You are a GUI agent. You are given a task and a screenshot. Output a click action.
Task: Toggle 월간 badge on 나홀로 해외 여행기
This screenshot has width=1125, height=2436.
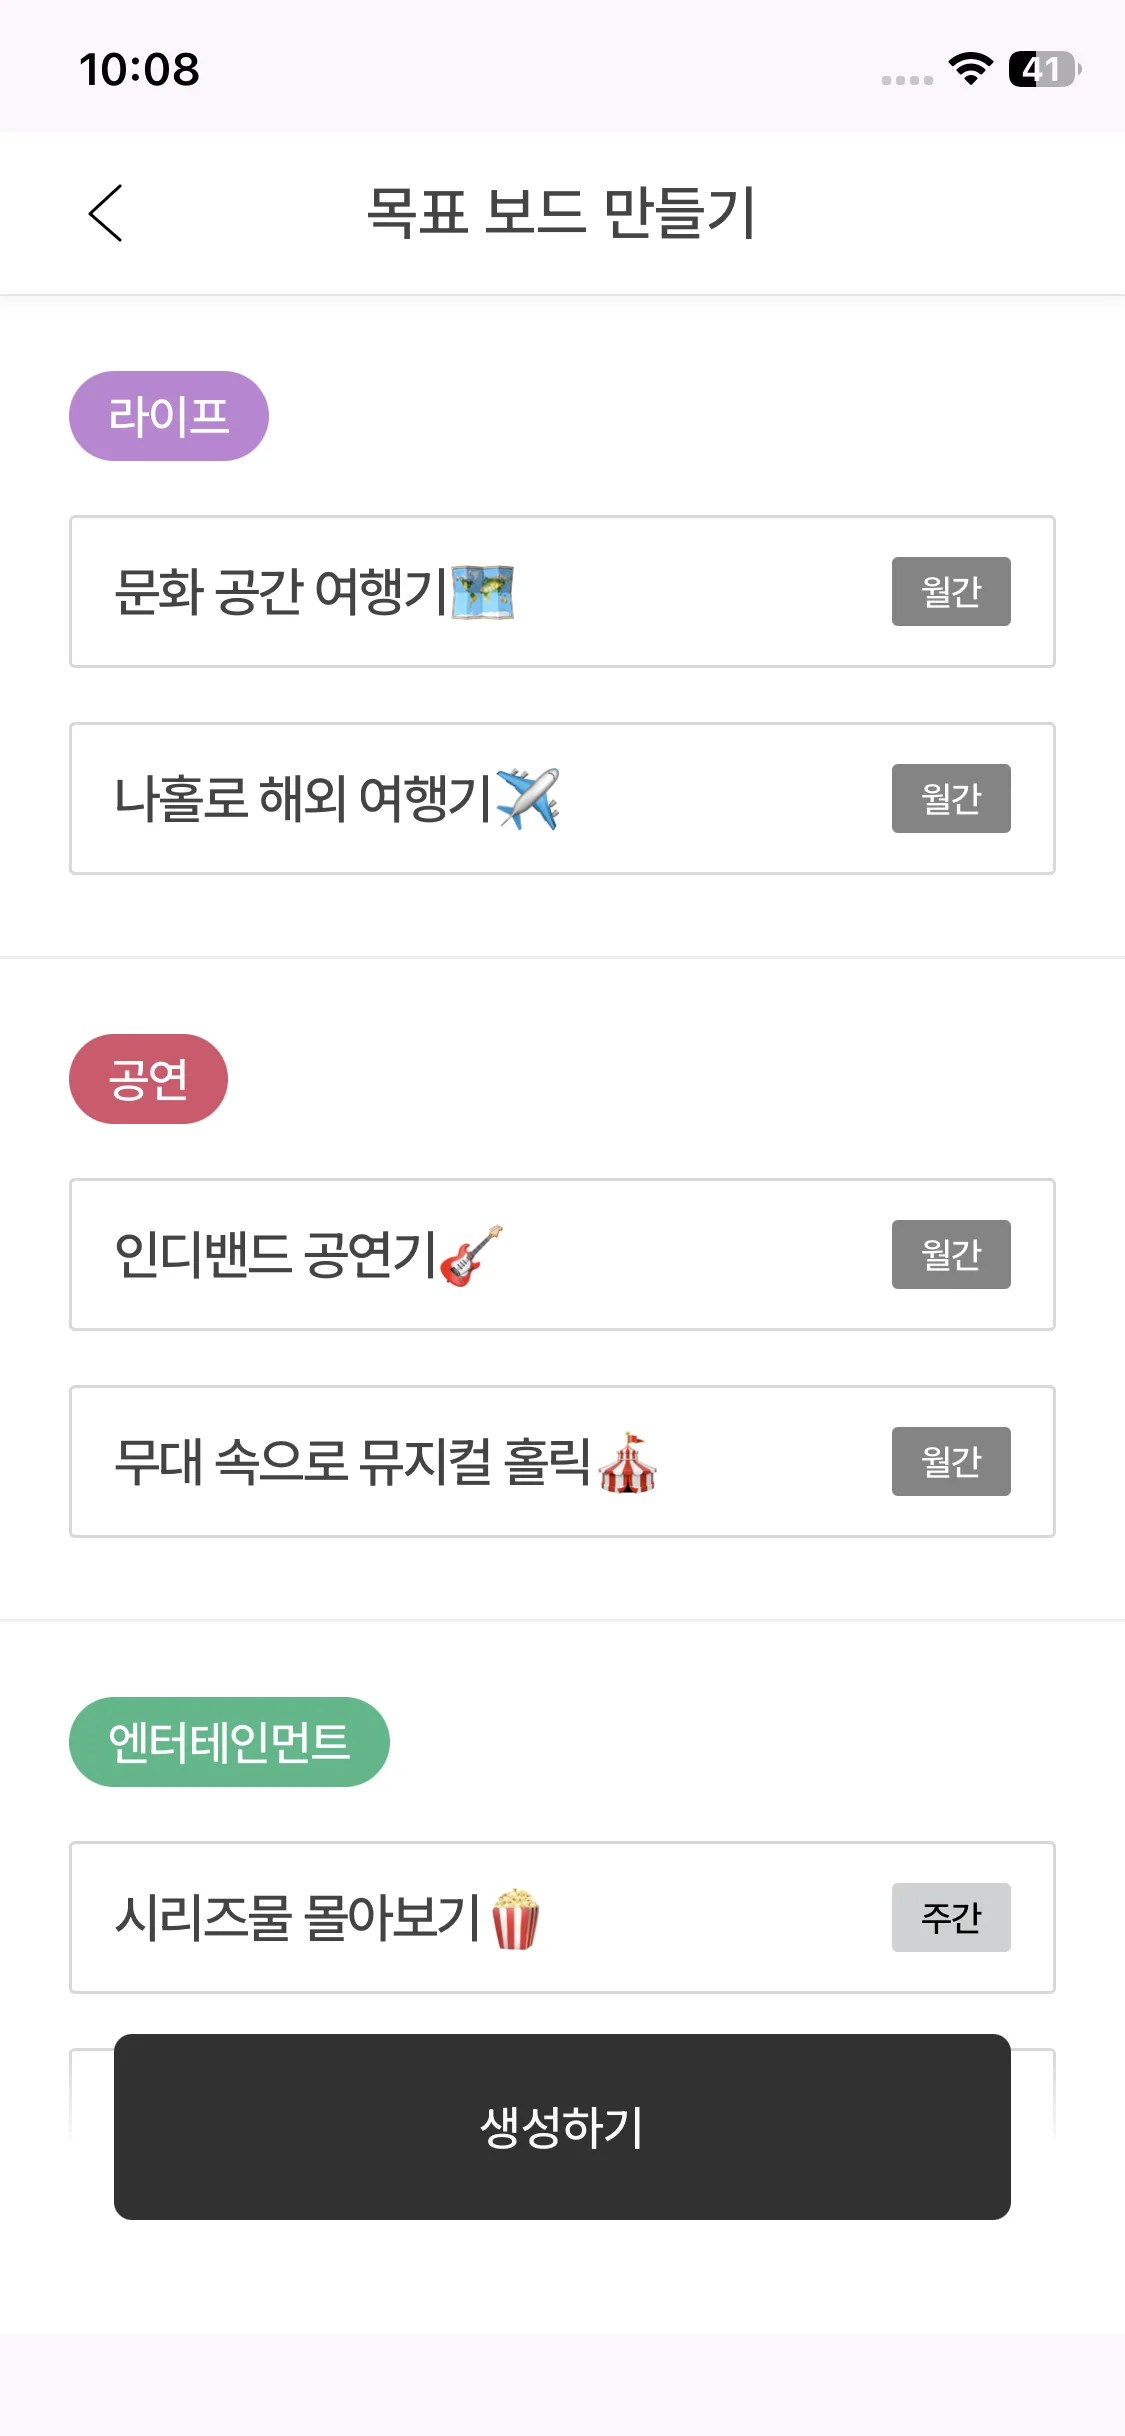click(951, 799)
